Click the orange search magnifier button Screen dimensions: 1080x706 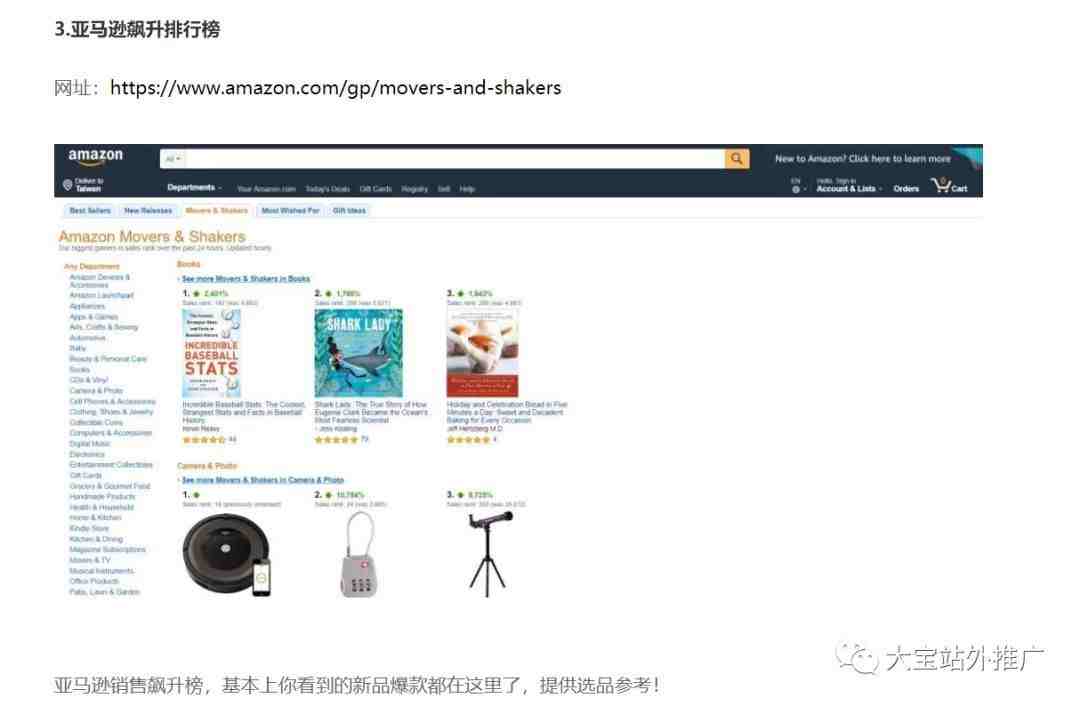736,158
